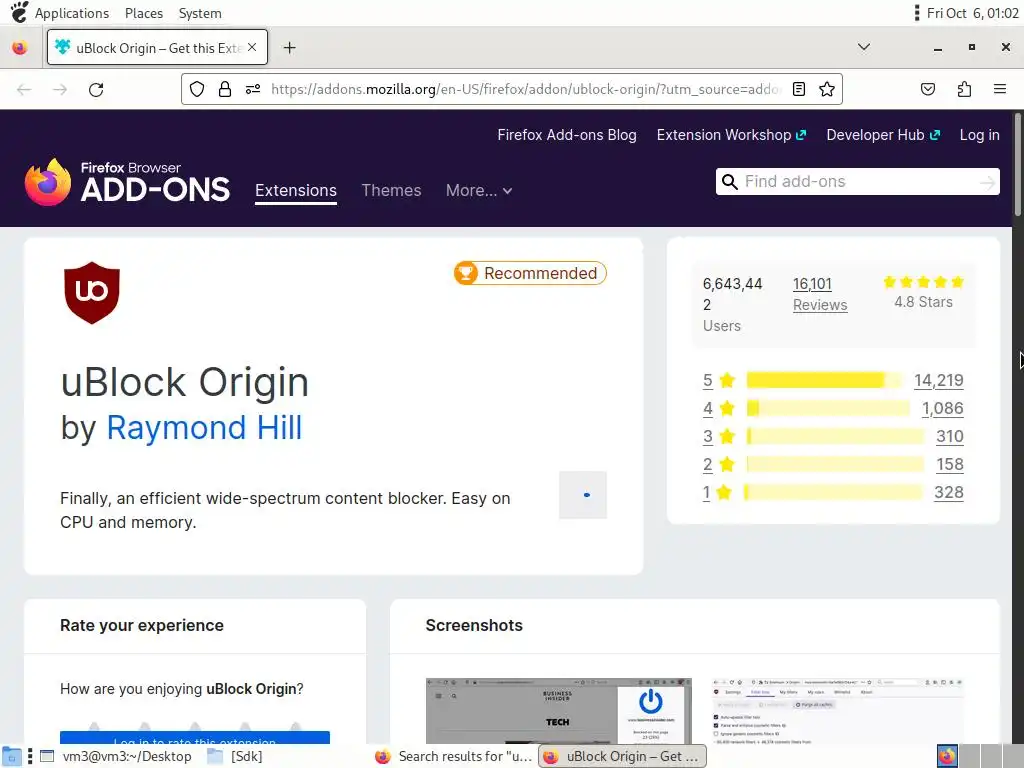The height and width of the screenshot is (768, 1024).
Task: Open Extension Workshop link
Action: (731, 135)
